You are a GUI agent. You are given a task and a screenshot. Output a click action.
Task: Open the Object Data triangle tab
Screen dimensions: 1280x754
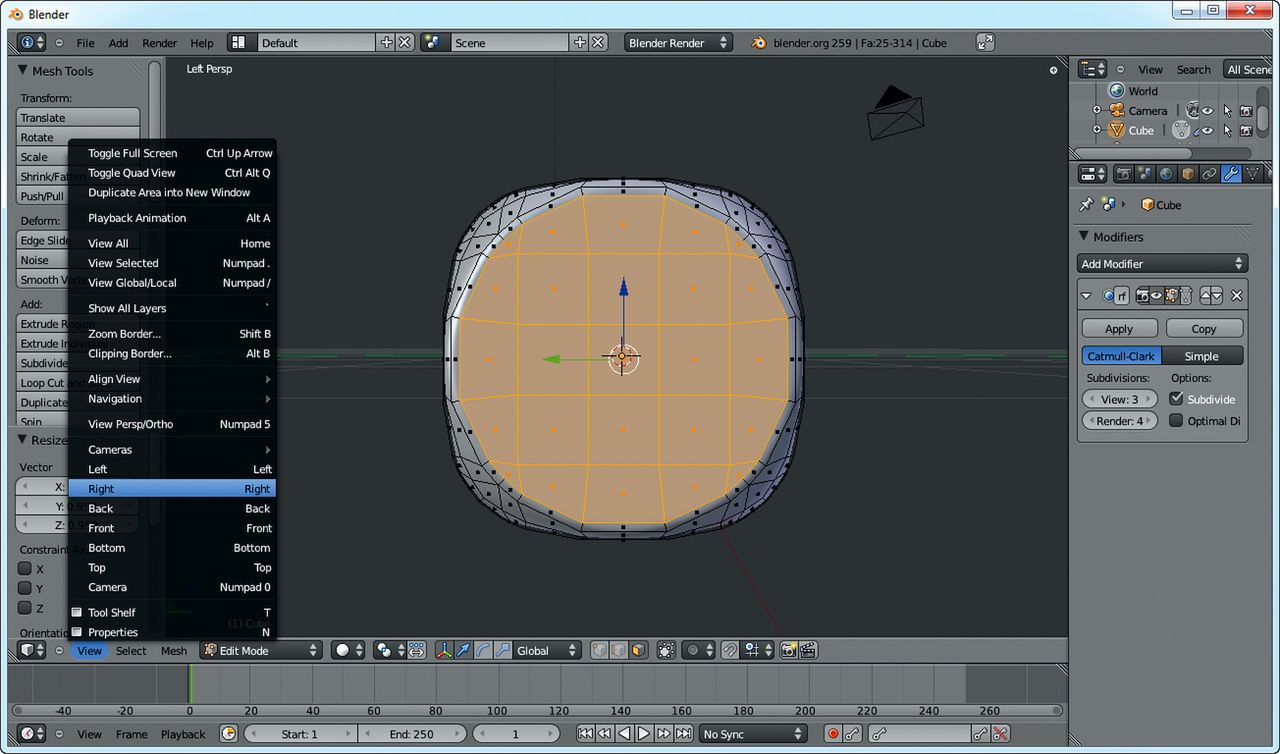pyautogui.click(x=1252, y=174)
